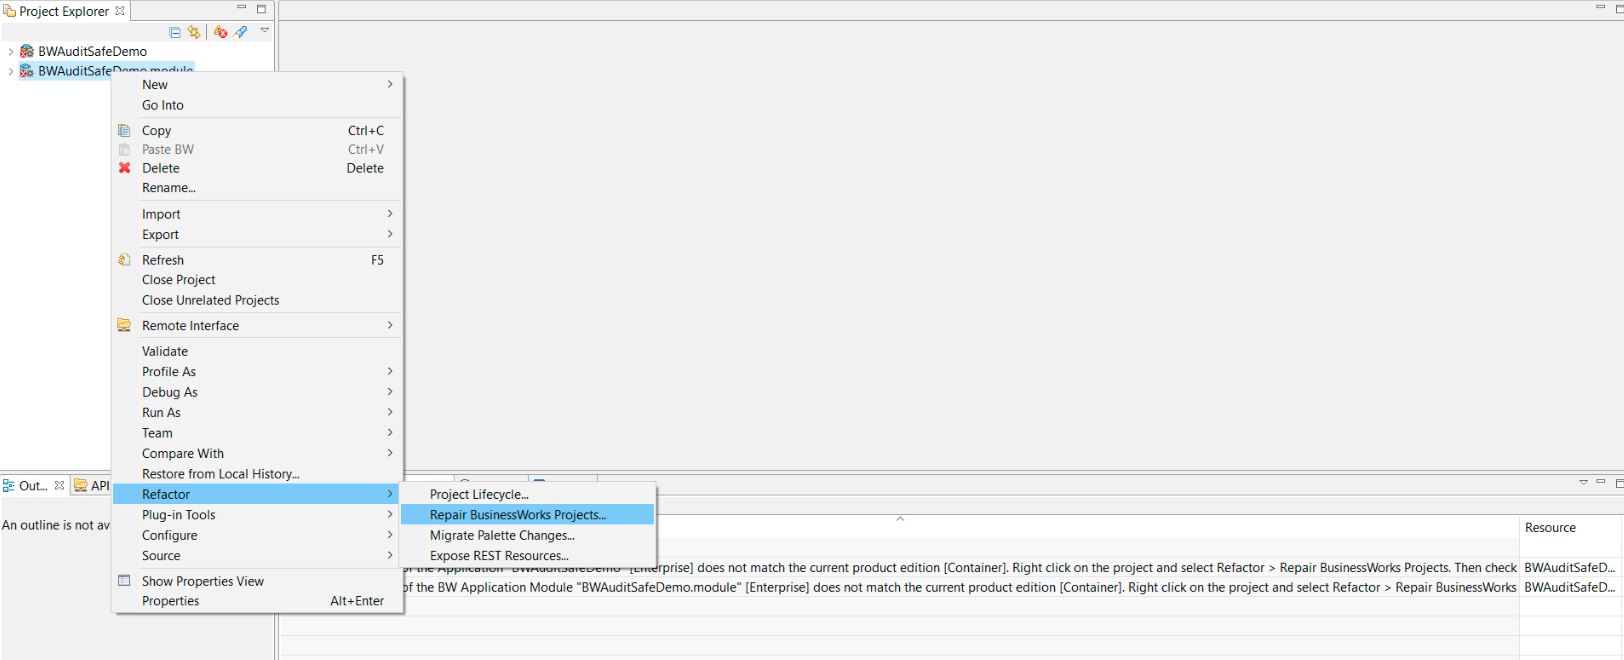This screenshot has height=660, width=1624.
Task: Expand the BWAuditSafeDemo tree node
Action: point(10,51)
